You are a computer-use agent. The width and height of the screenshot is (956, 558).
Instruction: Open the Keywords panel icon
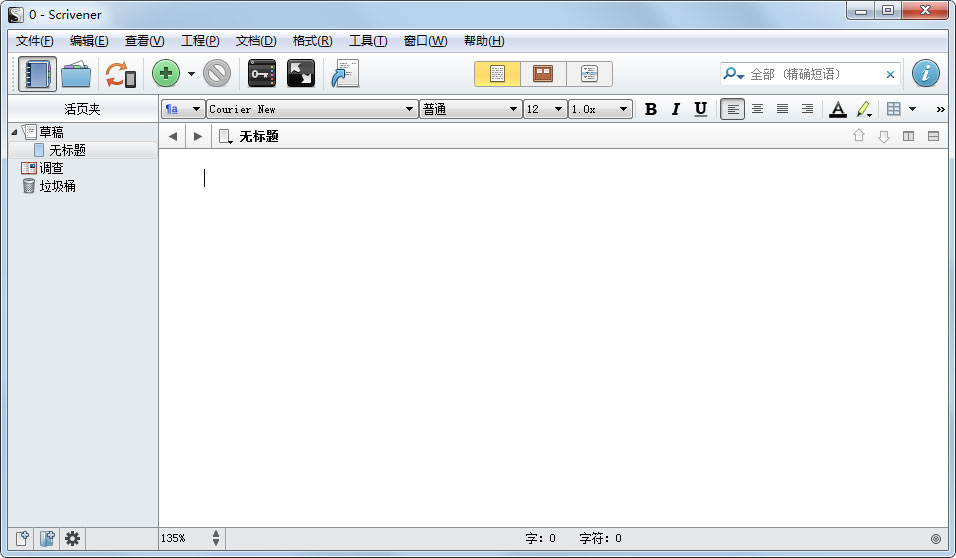262,74
